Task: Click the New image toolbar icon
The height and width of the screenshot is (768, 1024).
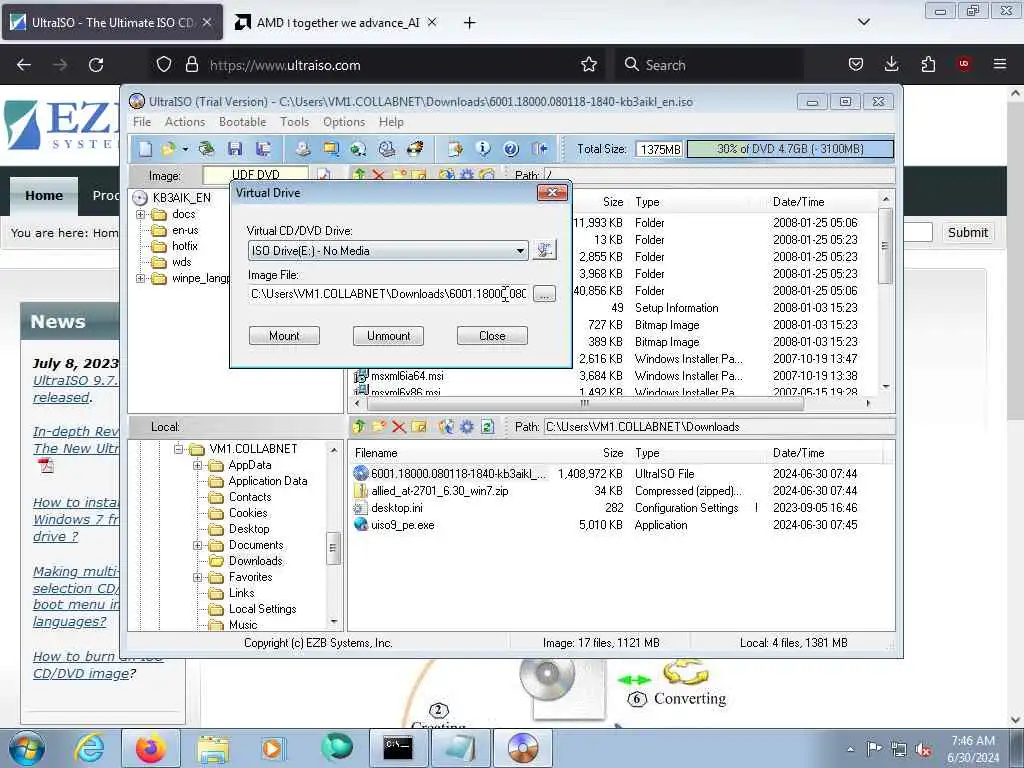Action: tap(145, 150)
